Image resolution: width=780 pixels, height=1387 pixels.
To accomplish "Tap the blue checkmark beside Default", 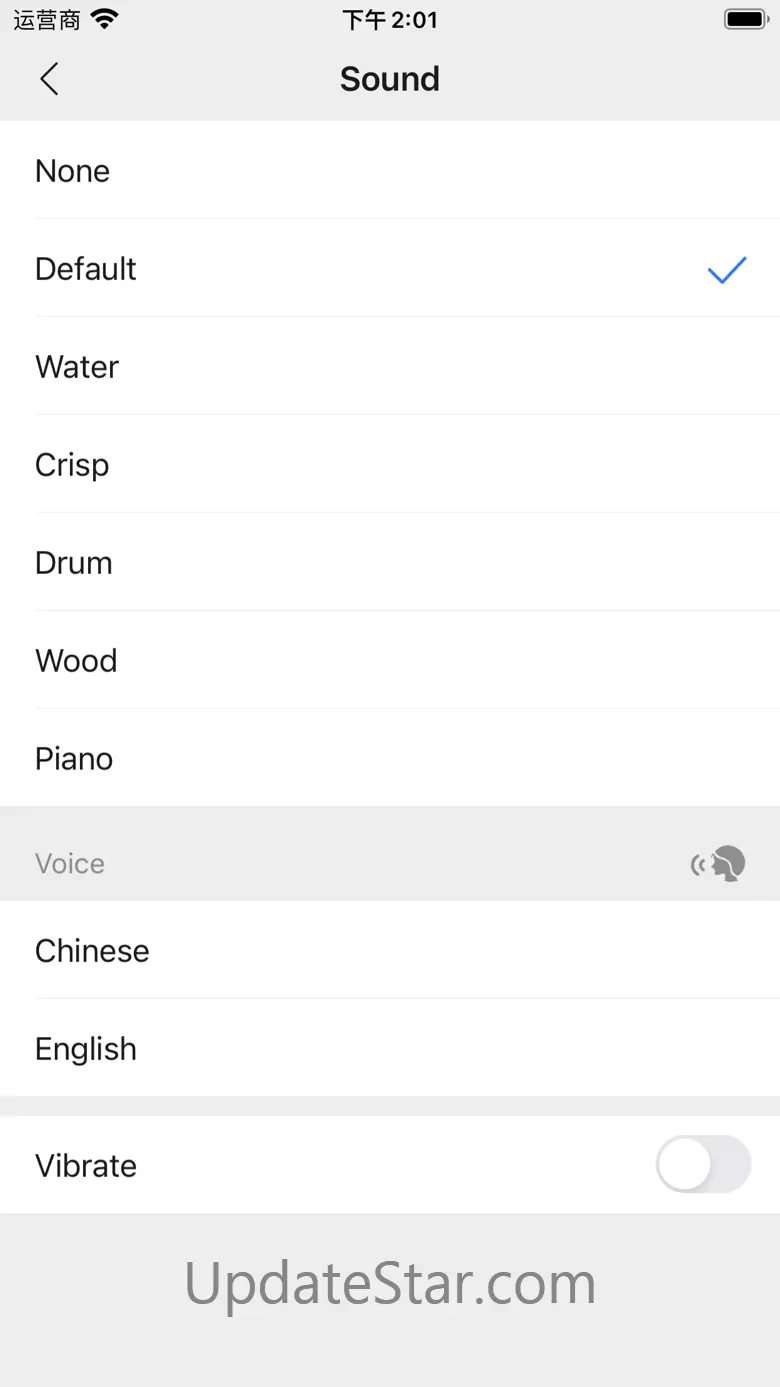I will click(727, 270).
